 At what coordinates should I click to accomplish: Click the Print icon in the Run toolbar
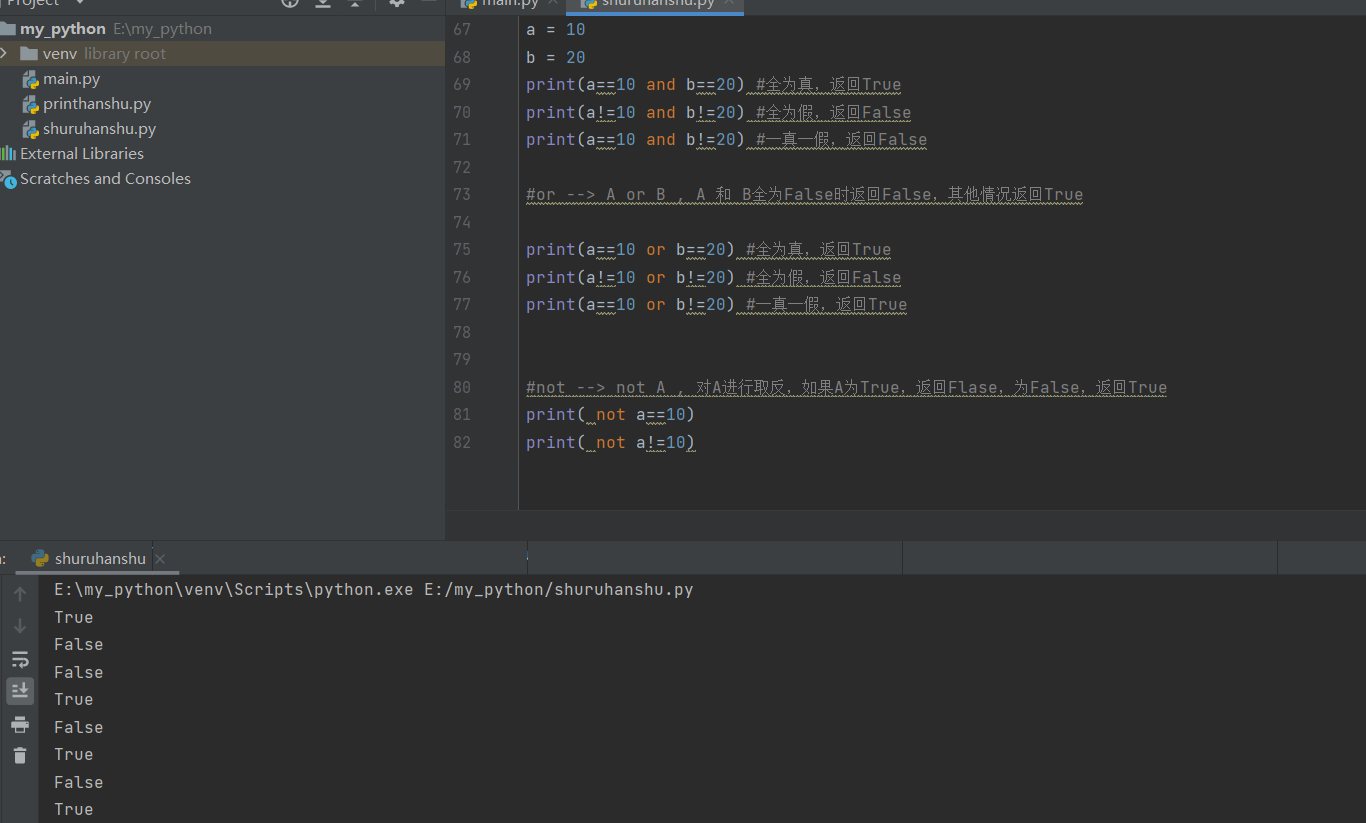(x=20, y=724)
